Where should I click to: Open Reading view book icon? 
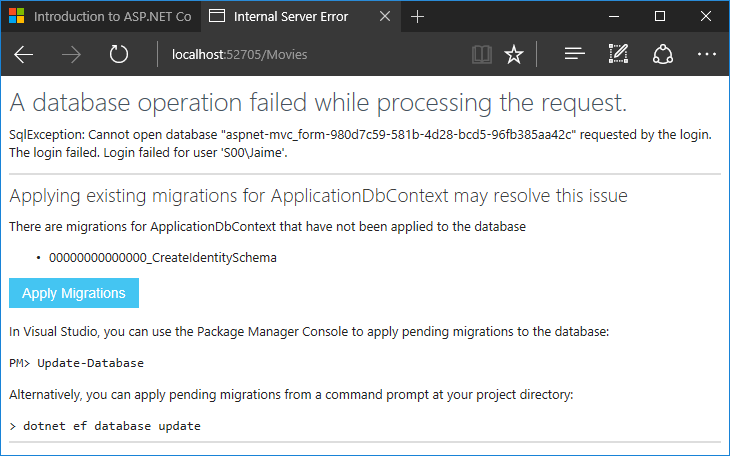pos(482,54)
